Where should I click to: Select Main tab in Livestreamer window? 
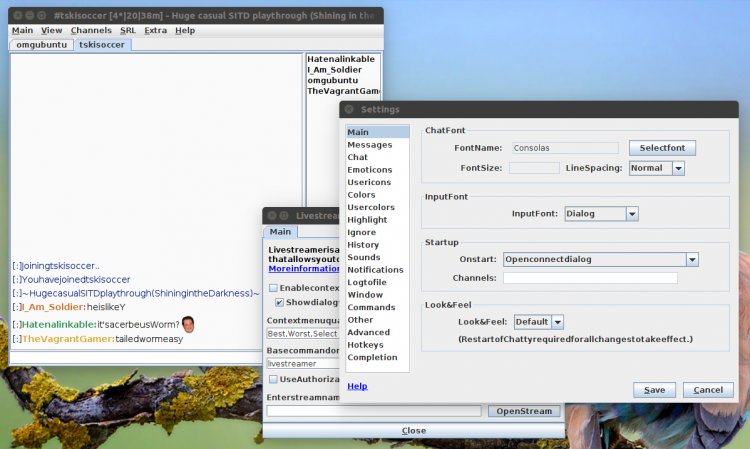pos(280,232)
